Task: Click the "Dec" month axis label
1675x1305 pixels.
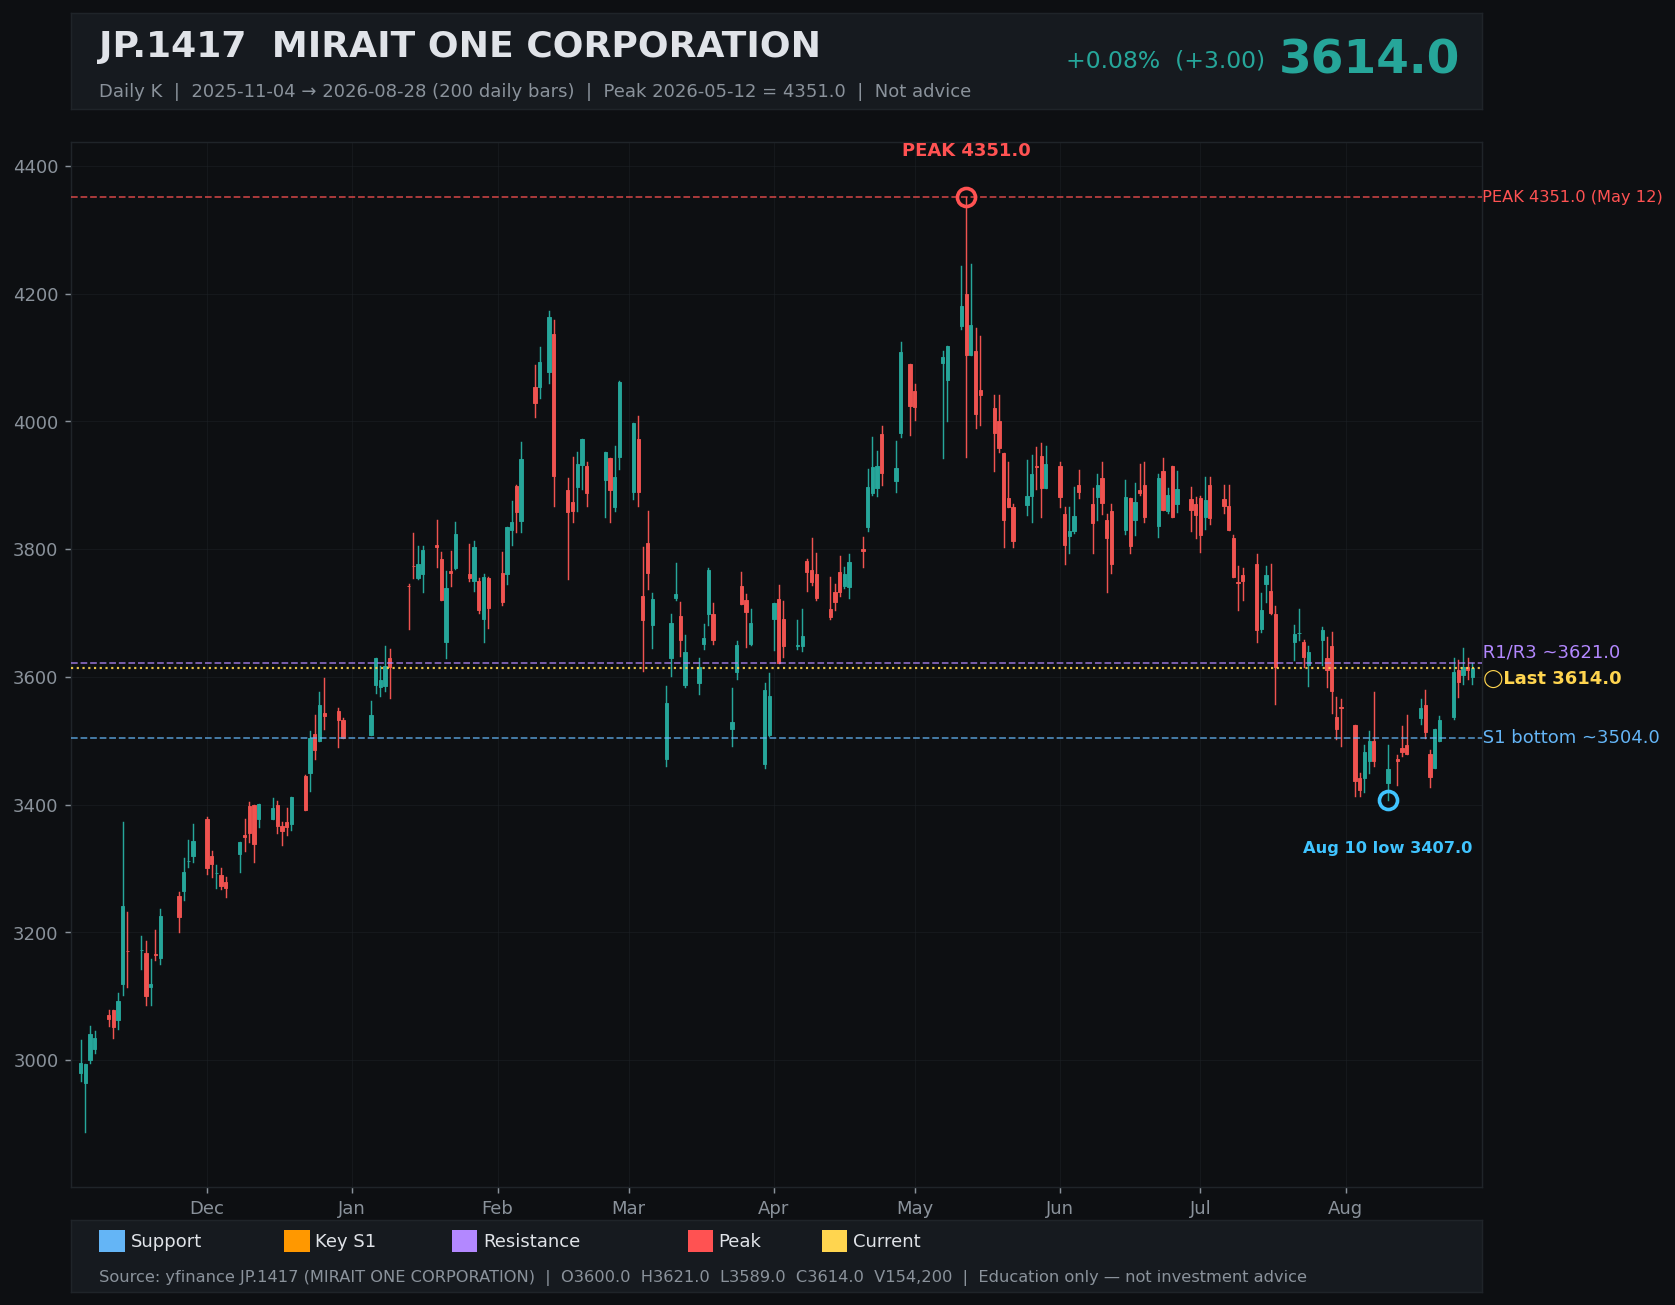Action: click(x=207, y=1208)
